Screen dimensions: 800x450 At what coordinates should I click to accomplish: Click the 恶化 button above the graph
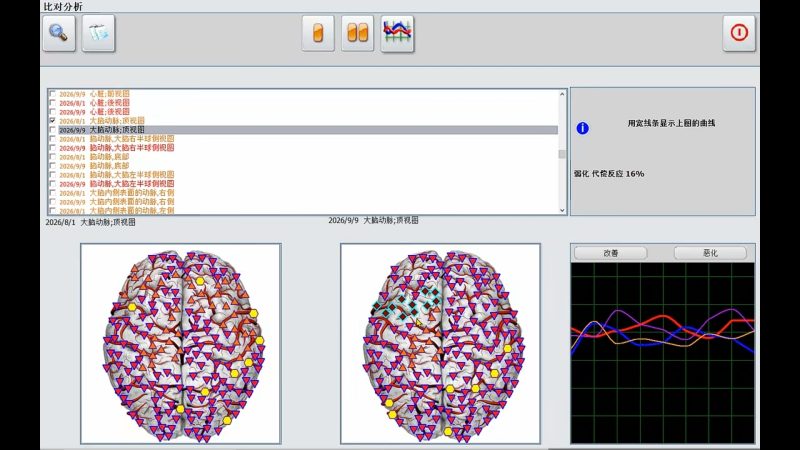(710, 253)
